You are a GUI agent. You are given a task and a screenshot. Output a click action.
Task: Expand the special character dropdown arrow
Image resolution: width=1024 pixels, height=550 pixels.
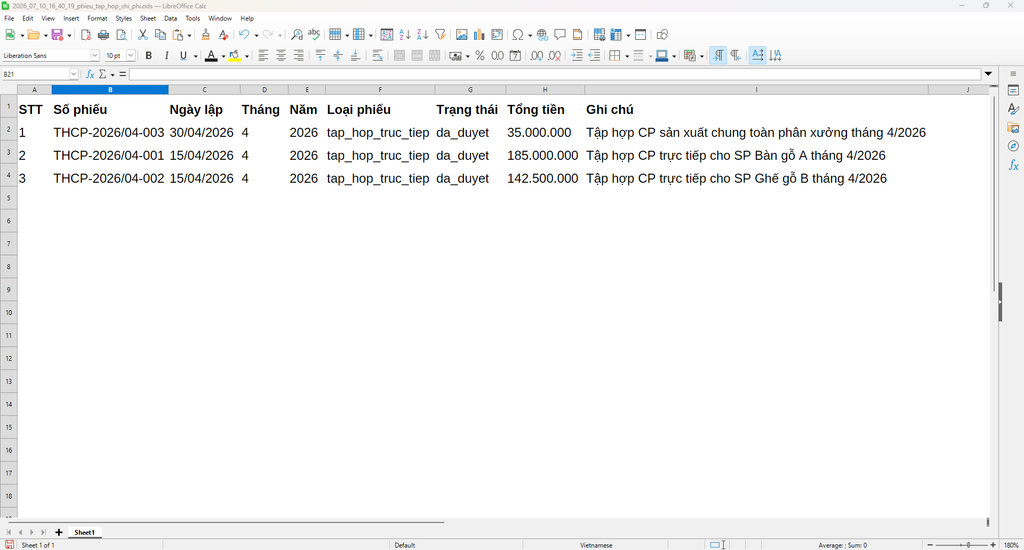point(529,35)
